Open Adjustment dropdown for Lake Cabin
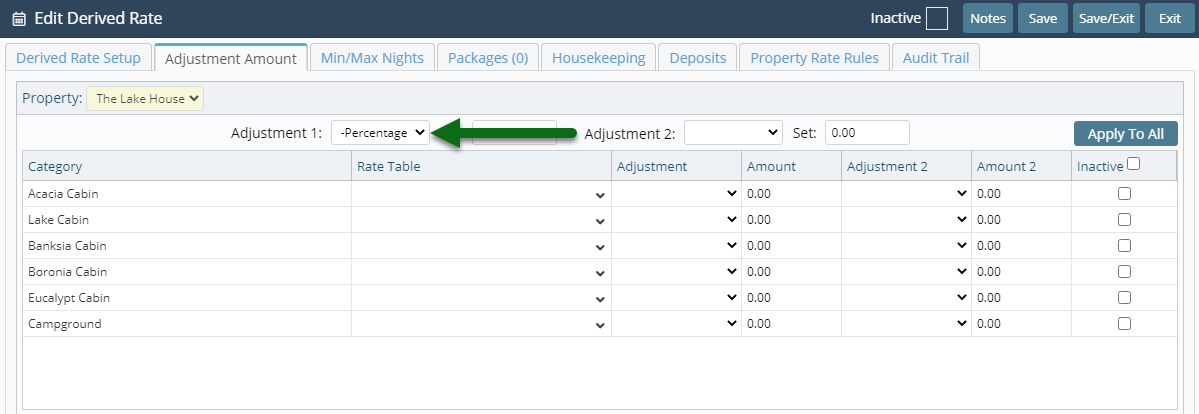 [x=676, y=220]
